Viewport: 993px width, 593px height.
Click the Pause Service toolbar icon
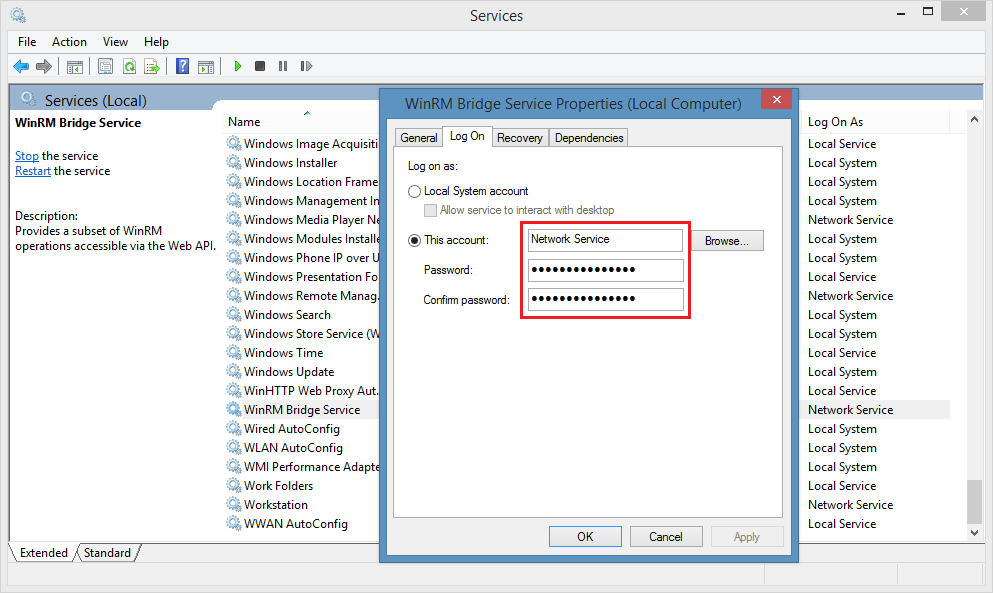click(282, 66)
